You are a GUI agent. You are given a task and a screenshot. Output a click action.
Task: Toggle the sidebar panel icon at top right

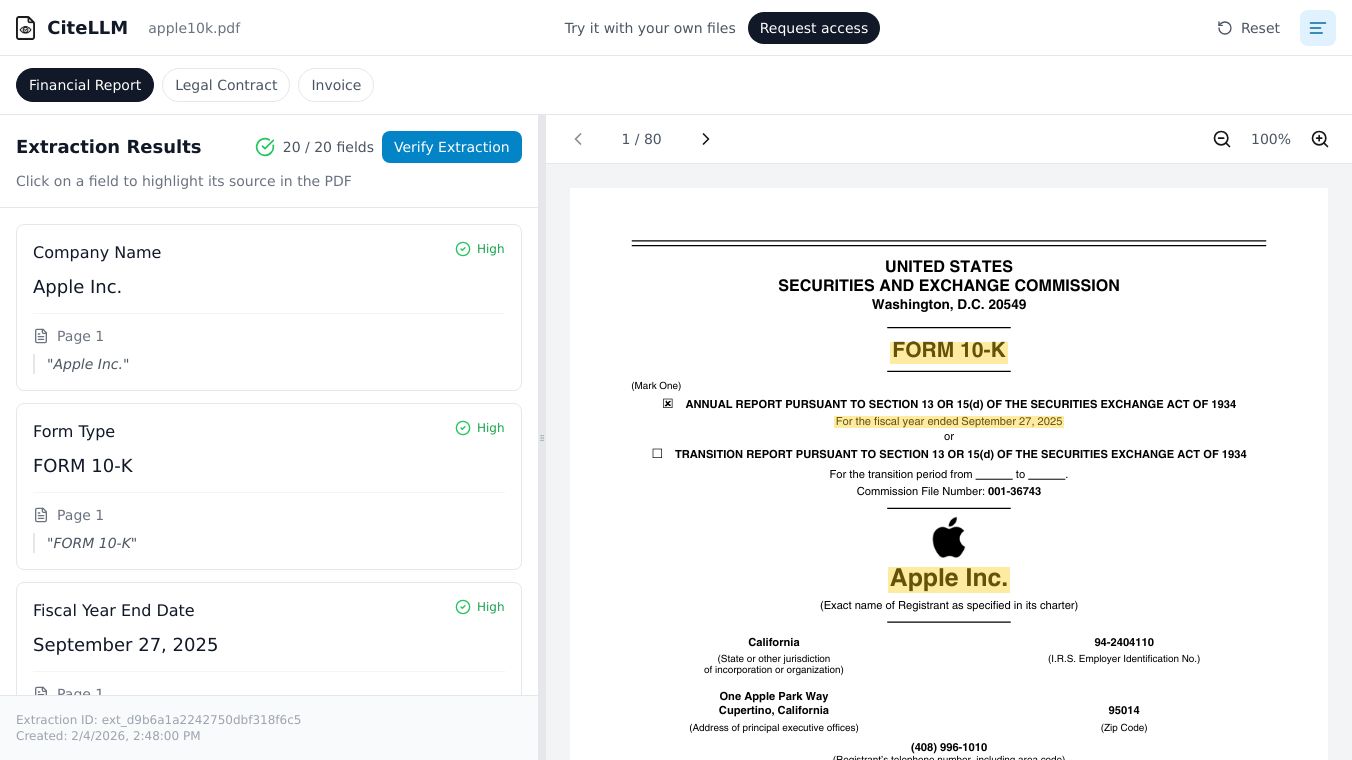[x=1318, y=28]
